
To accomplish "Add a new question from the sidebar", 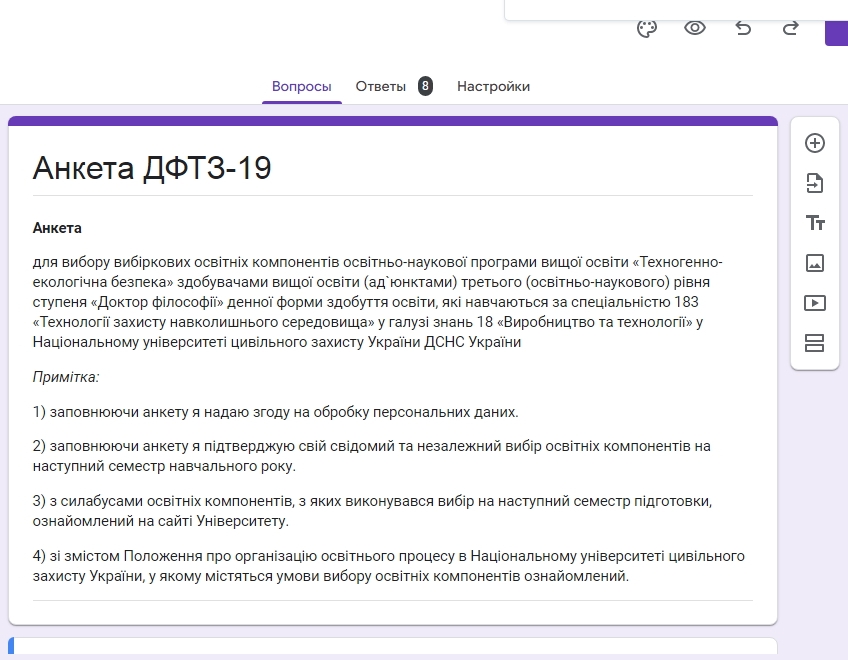I will click(x=815, y=143).
